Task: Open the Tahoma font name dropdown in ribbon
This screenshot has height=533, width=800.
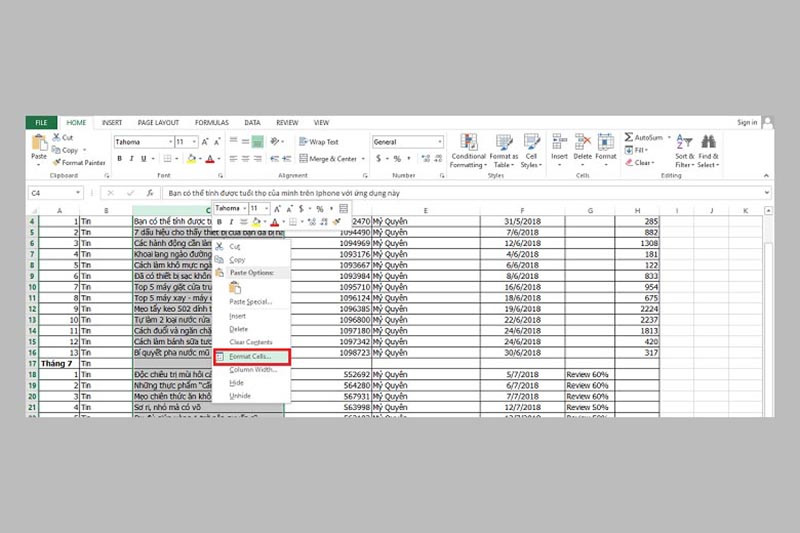Action: pos(170,142)
